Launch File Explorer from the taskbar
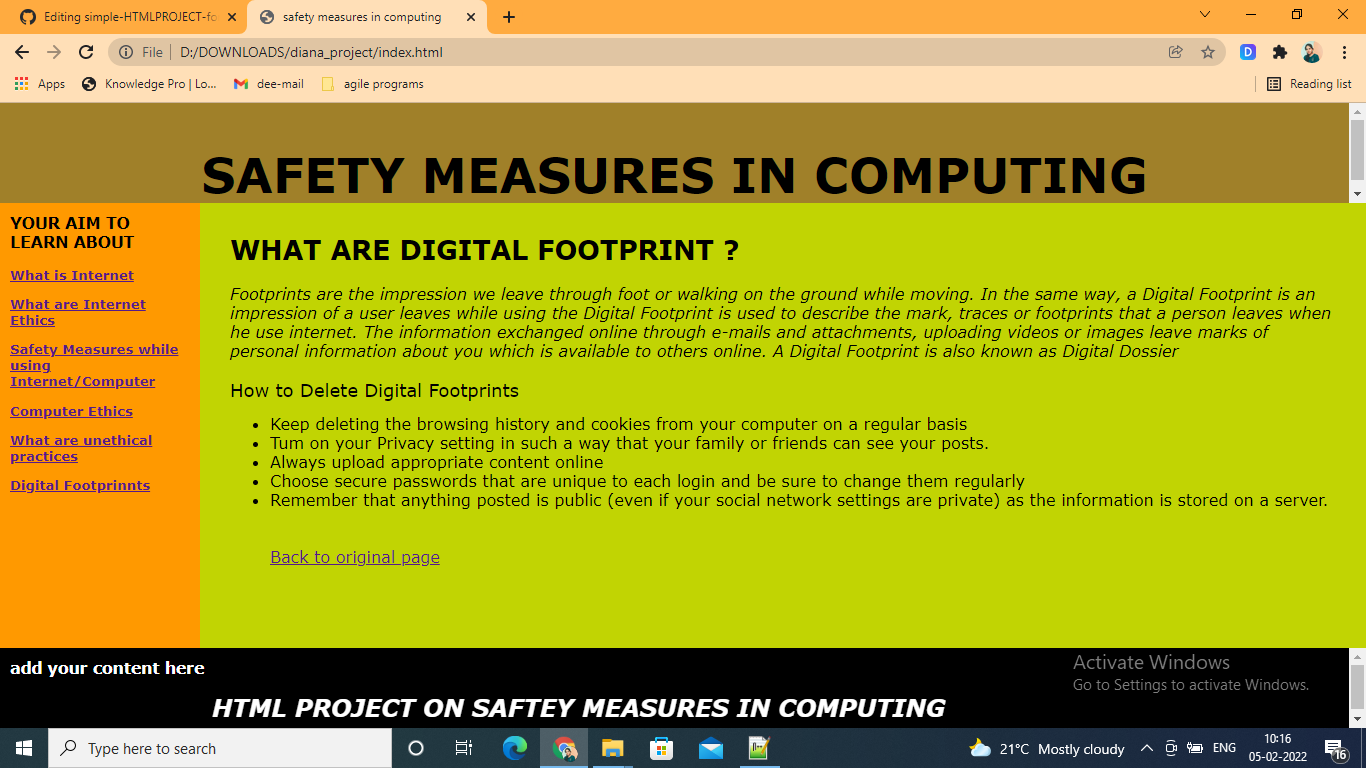The image size is (1366, 768). click(x=612, y=748)
